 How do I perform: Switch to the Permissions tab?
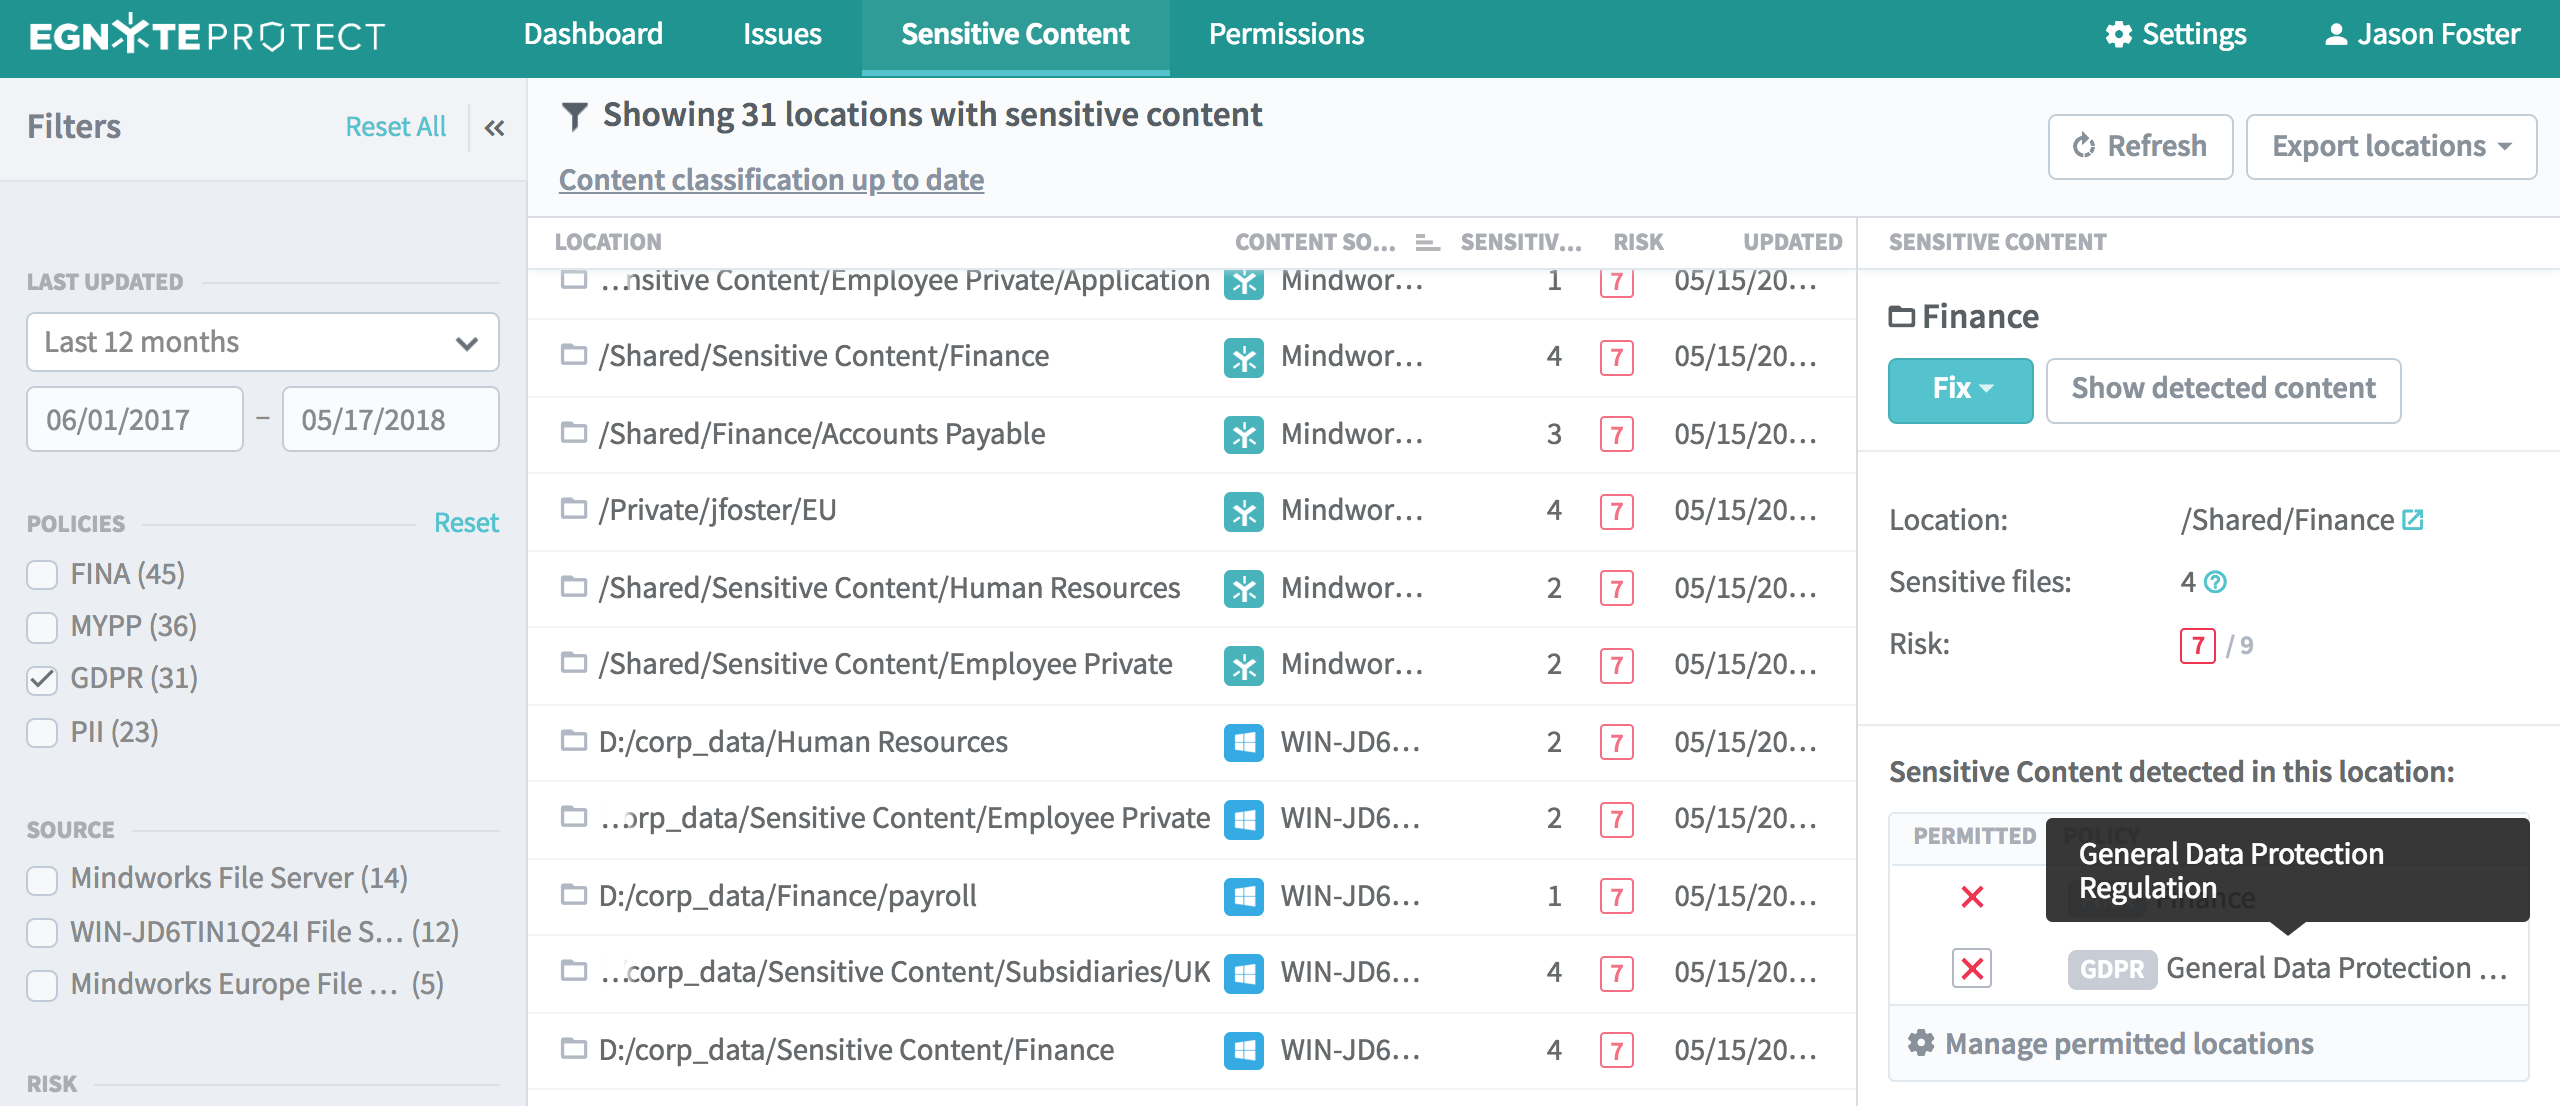tap(1286, 35)
